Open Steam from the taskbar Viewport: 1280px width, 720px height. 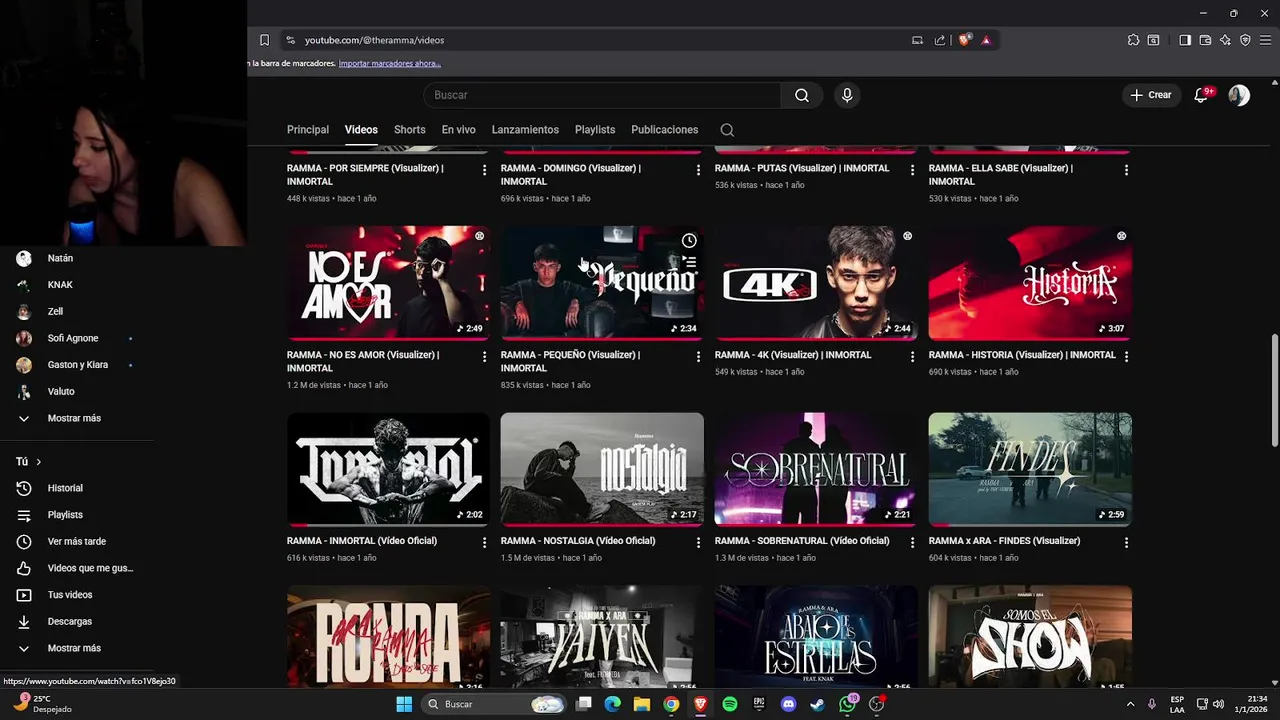point(817,704)
